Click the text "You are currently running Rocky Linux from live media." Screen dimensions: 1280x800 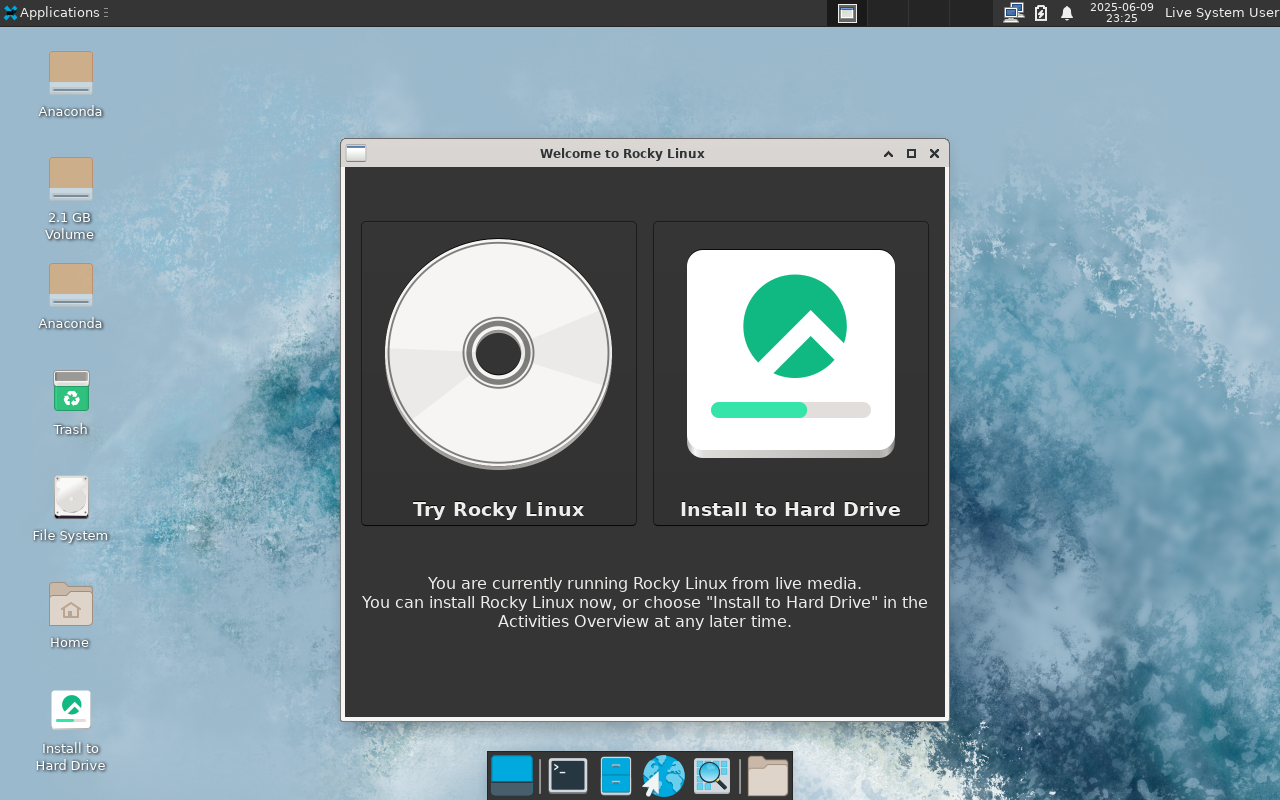[x=645, y=583]
